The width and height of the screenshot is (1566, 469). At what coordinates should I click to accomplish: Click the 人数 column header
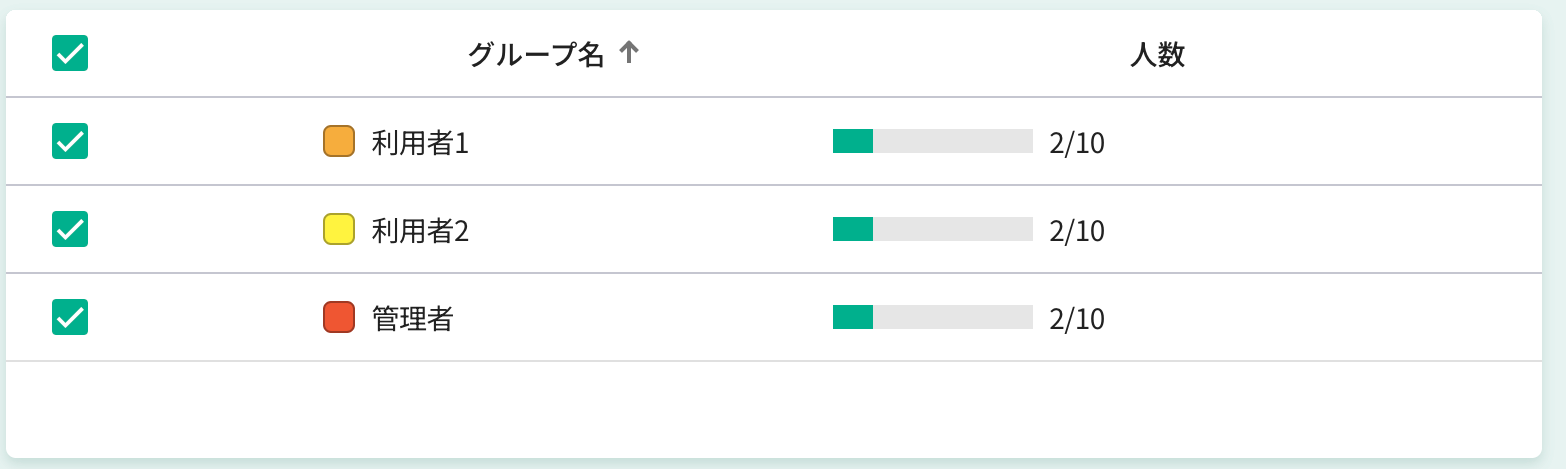(x=1157, y=55)
